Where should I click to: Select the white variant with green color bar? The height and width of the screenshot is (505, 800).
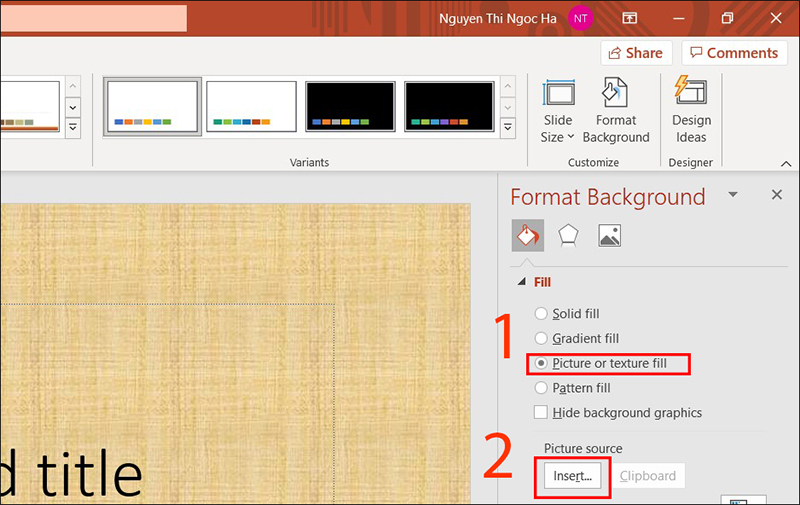pyautogui.click(x=251, y=107)
